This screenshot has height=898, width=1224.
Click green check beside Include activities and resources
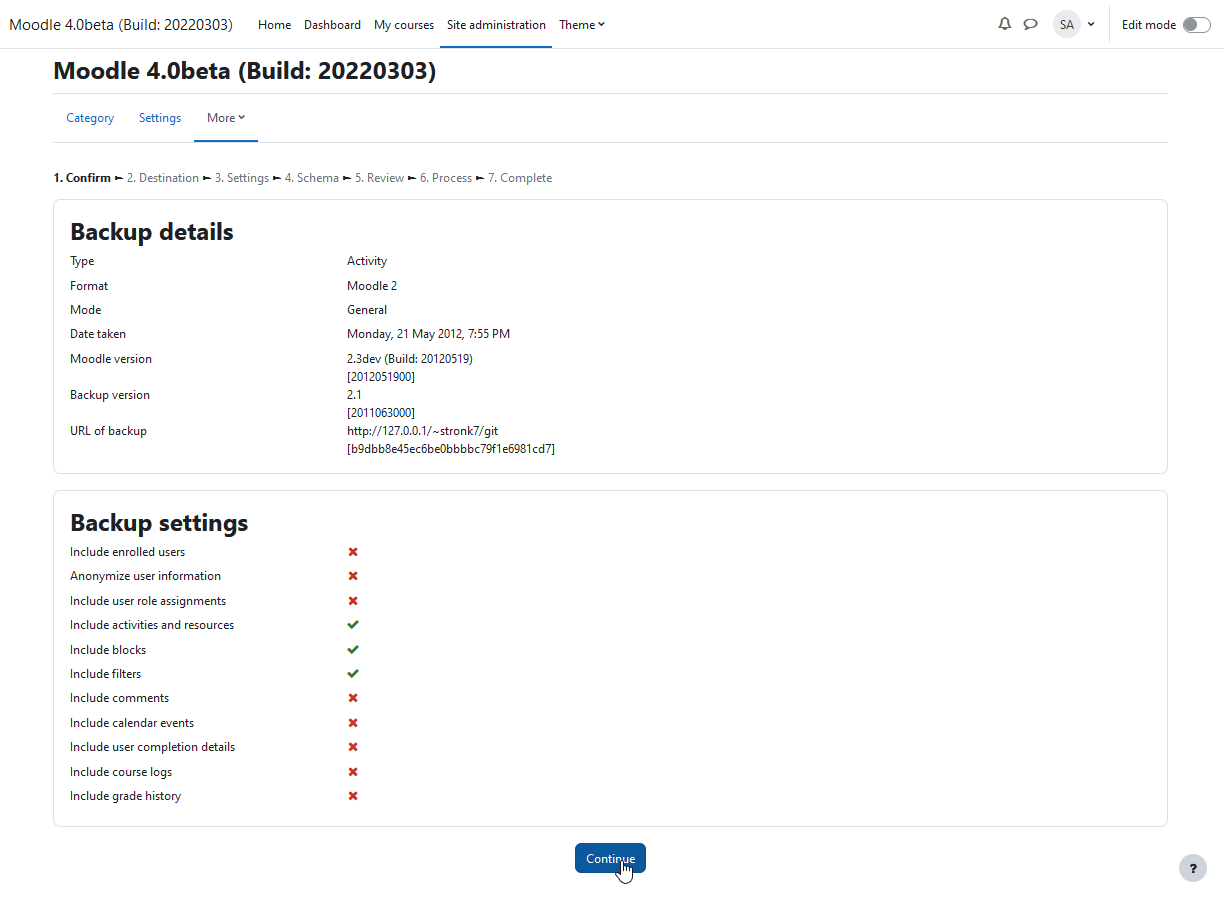pos(353,625)
